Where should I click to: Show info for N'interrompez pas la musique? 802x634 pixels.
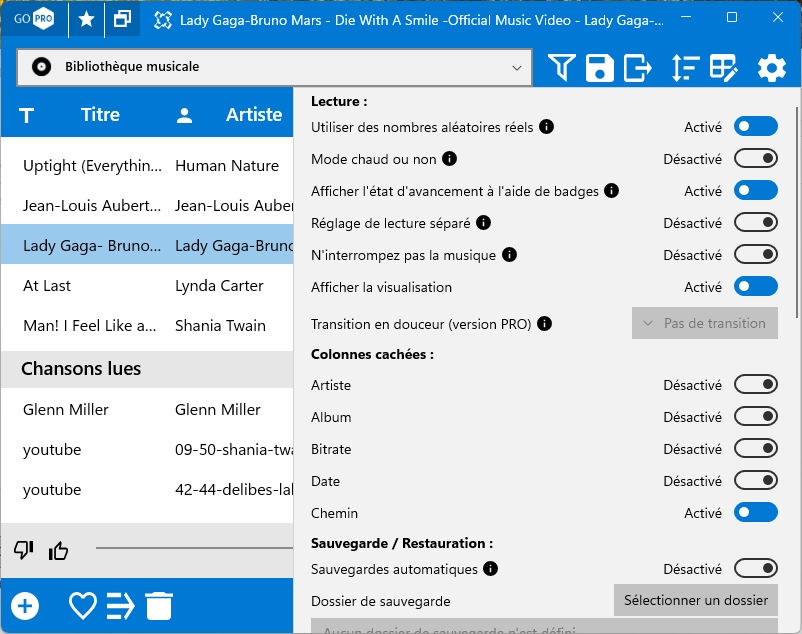pos(509,254)
